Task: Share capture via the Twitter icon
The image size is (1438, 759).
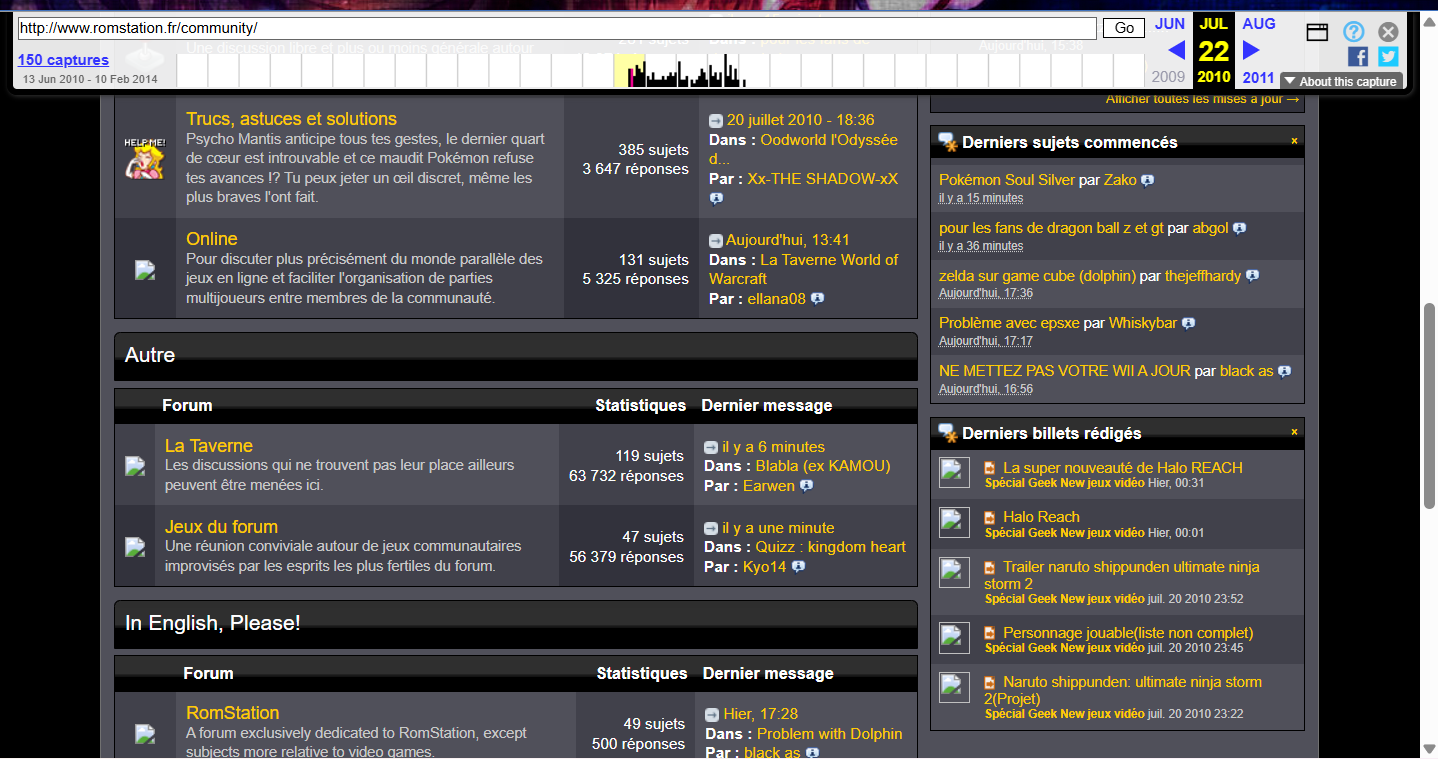Action: [1387, 57]
